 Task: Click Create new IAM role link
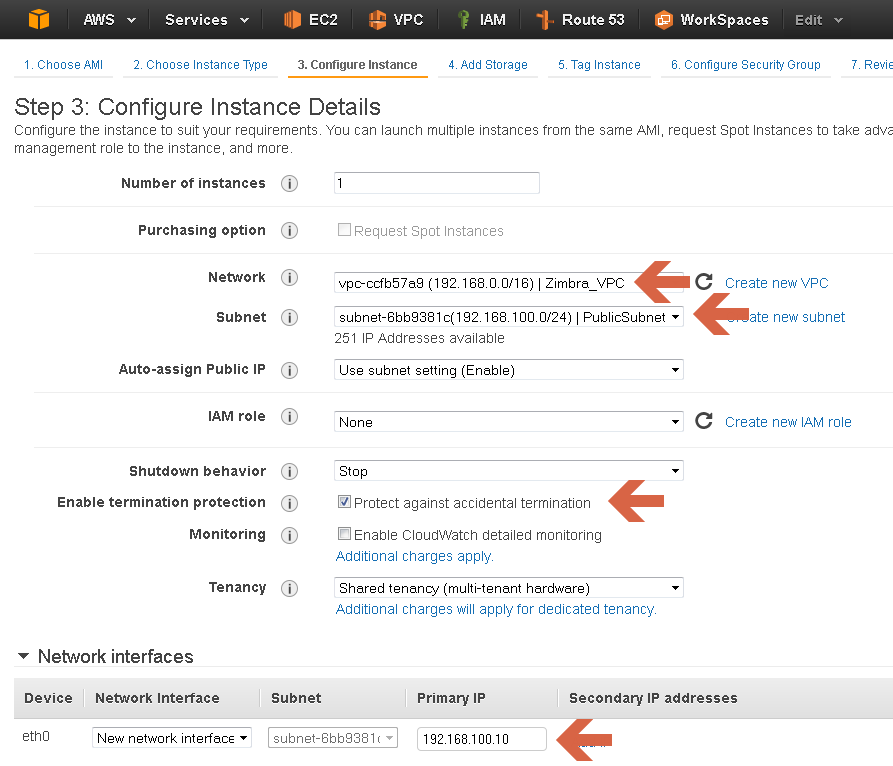tap(788, 422)
